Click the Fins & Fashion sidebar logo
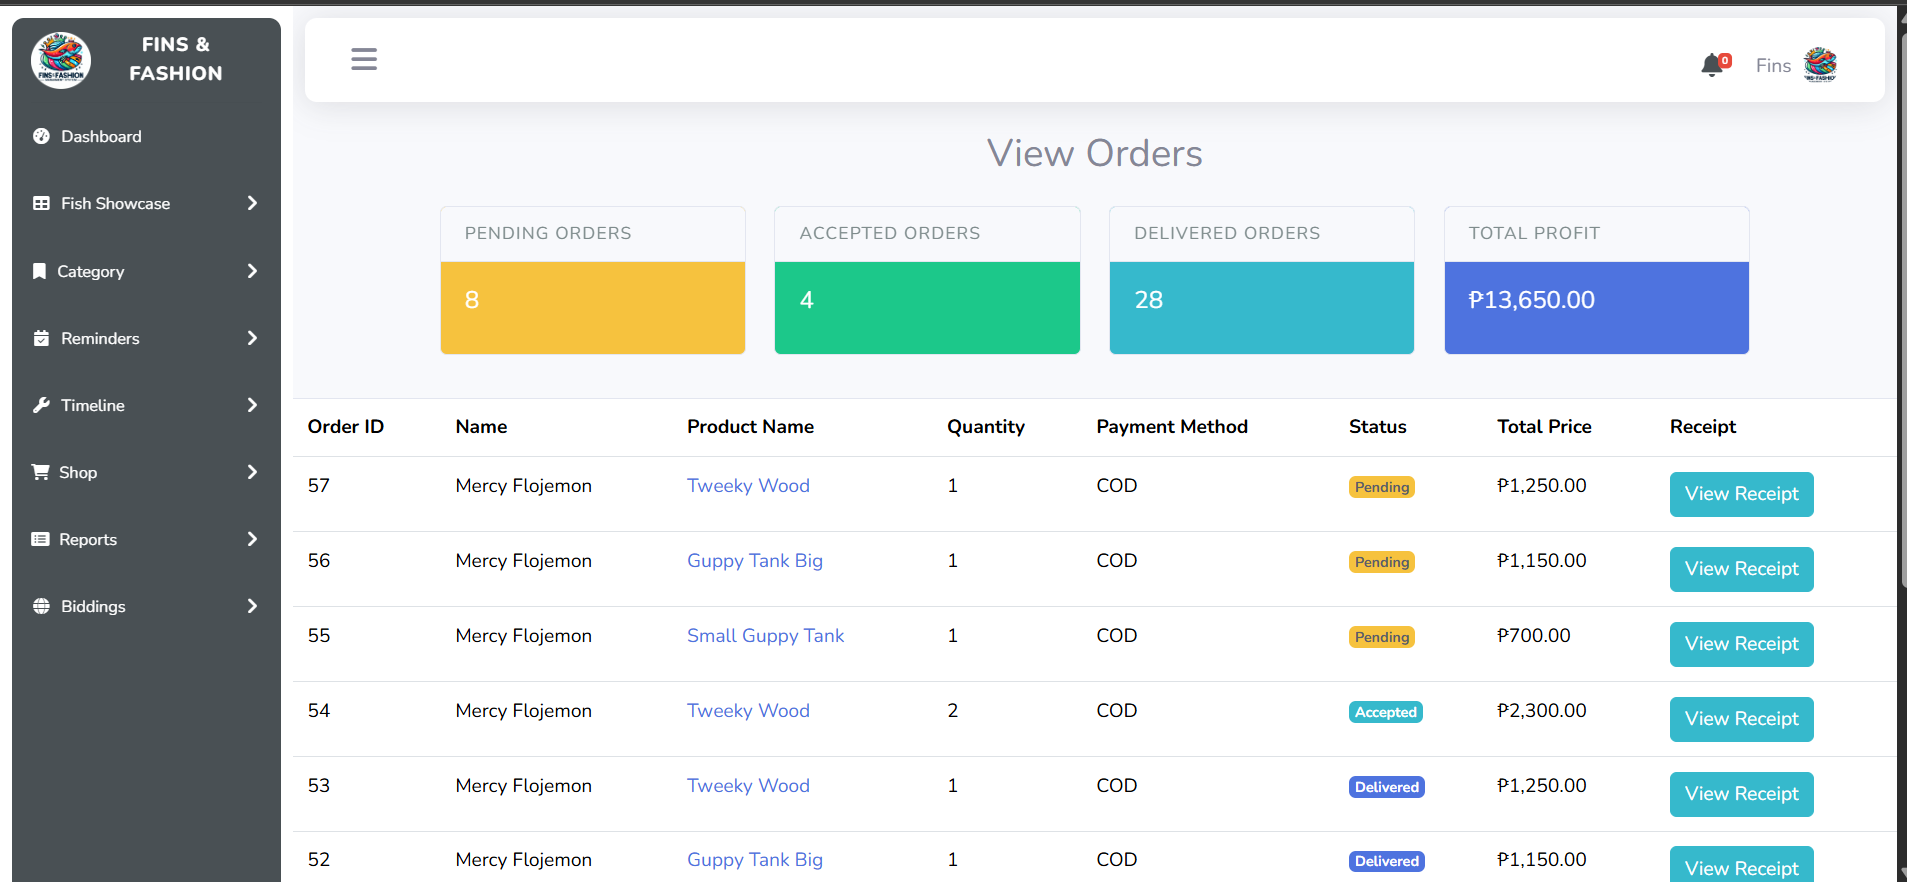The height and width of the screenshot is (882, 1907). click(61, 60)
